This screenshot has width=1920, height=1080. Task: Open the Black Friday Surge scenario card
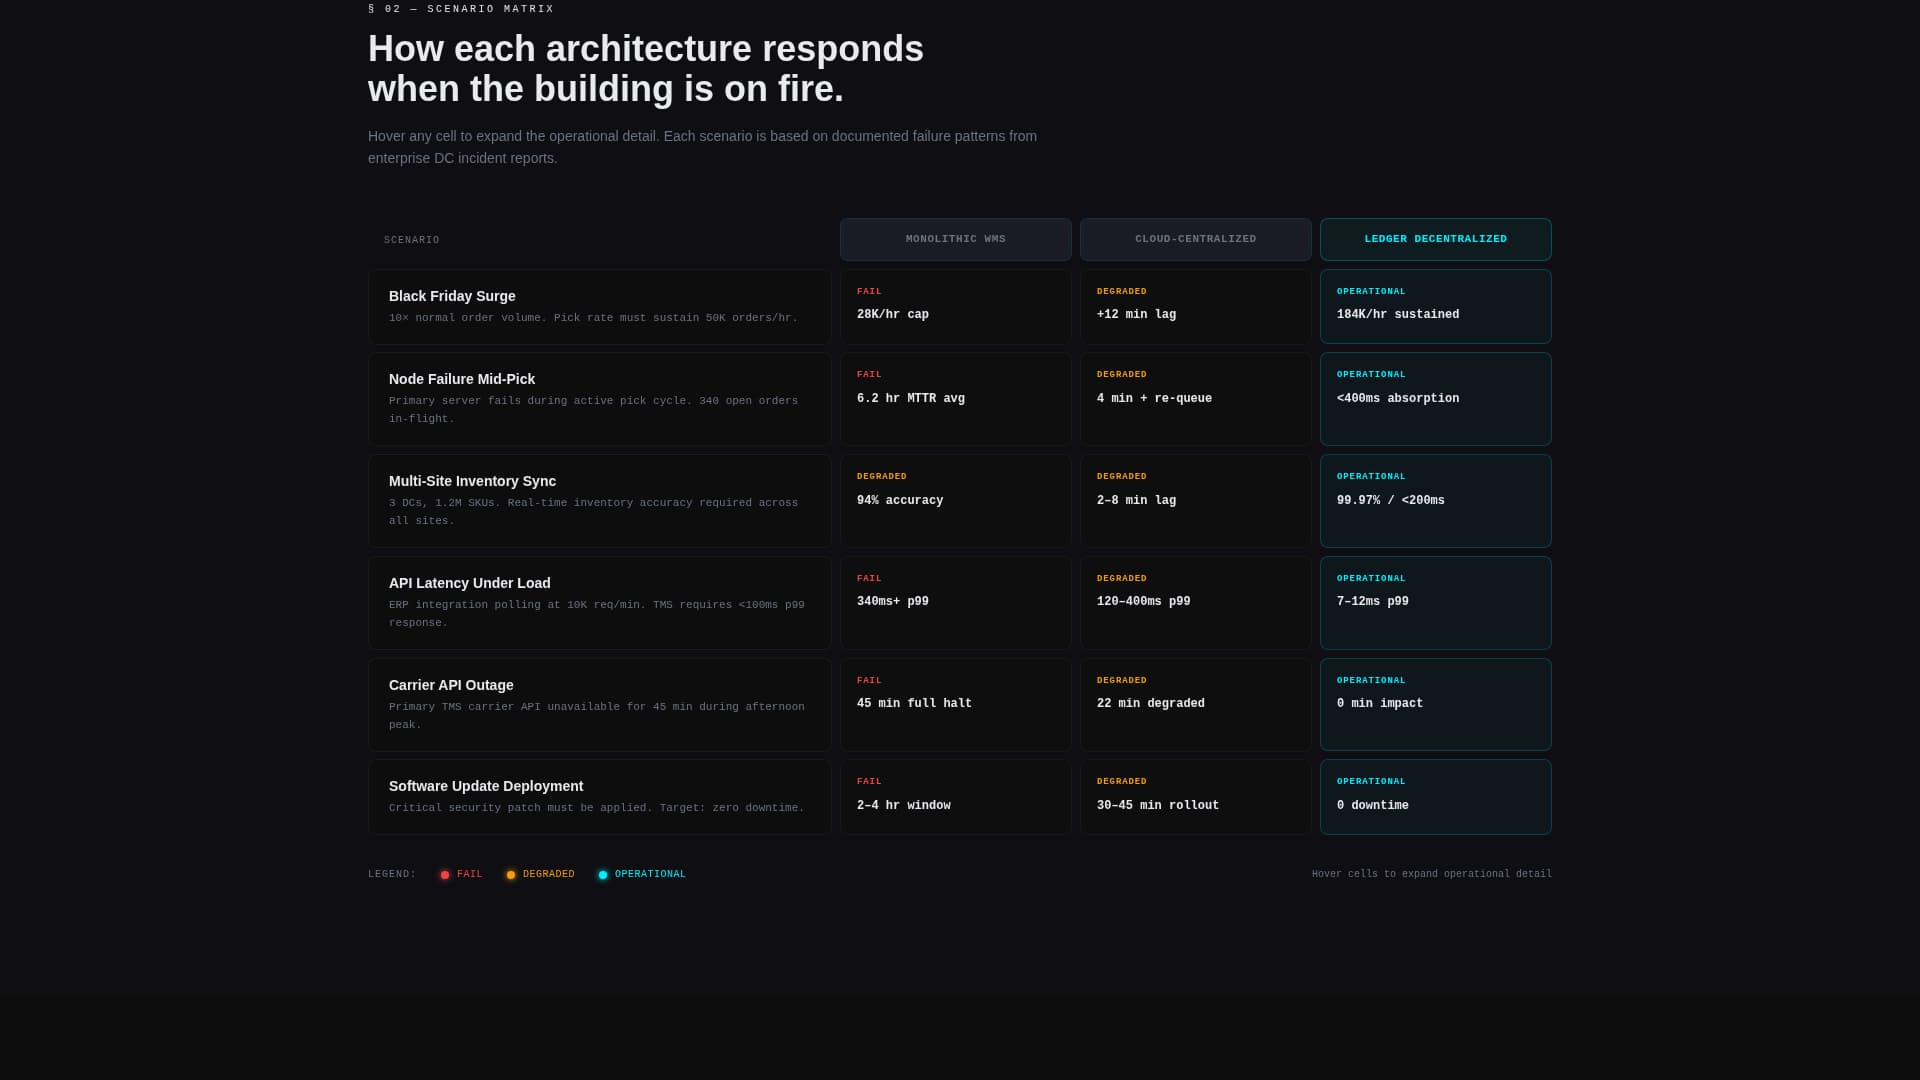pos(599,307)
